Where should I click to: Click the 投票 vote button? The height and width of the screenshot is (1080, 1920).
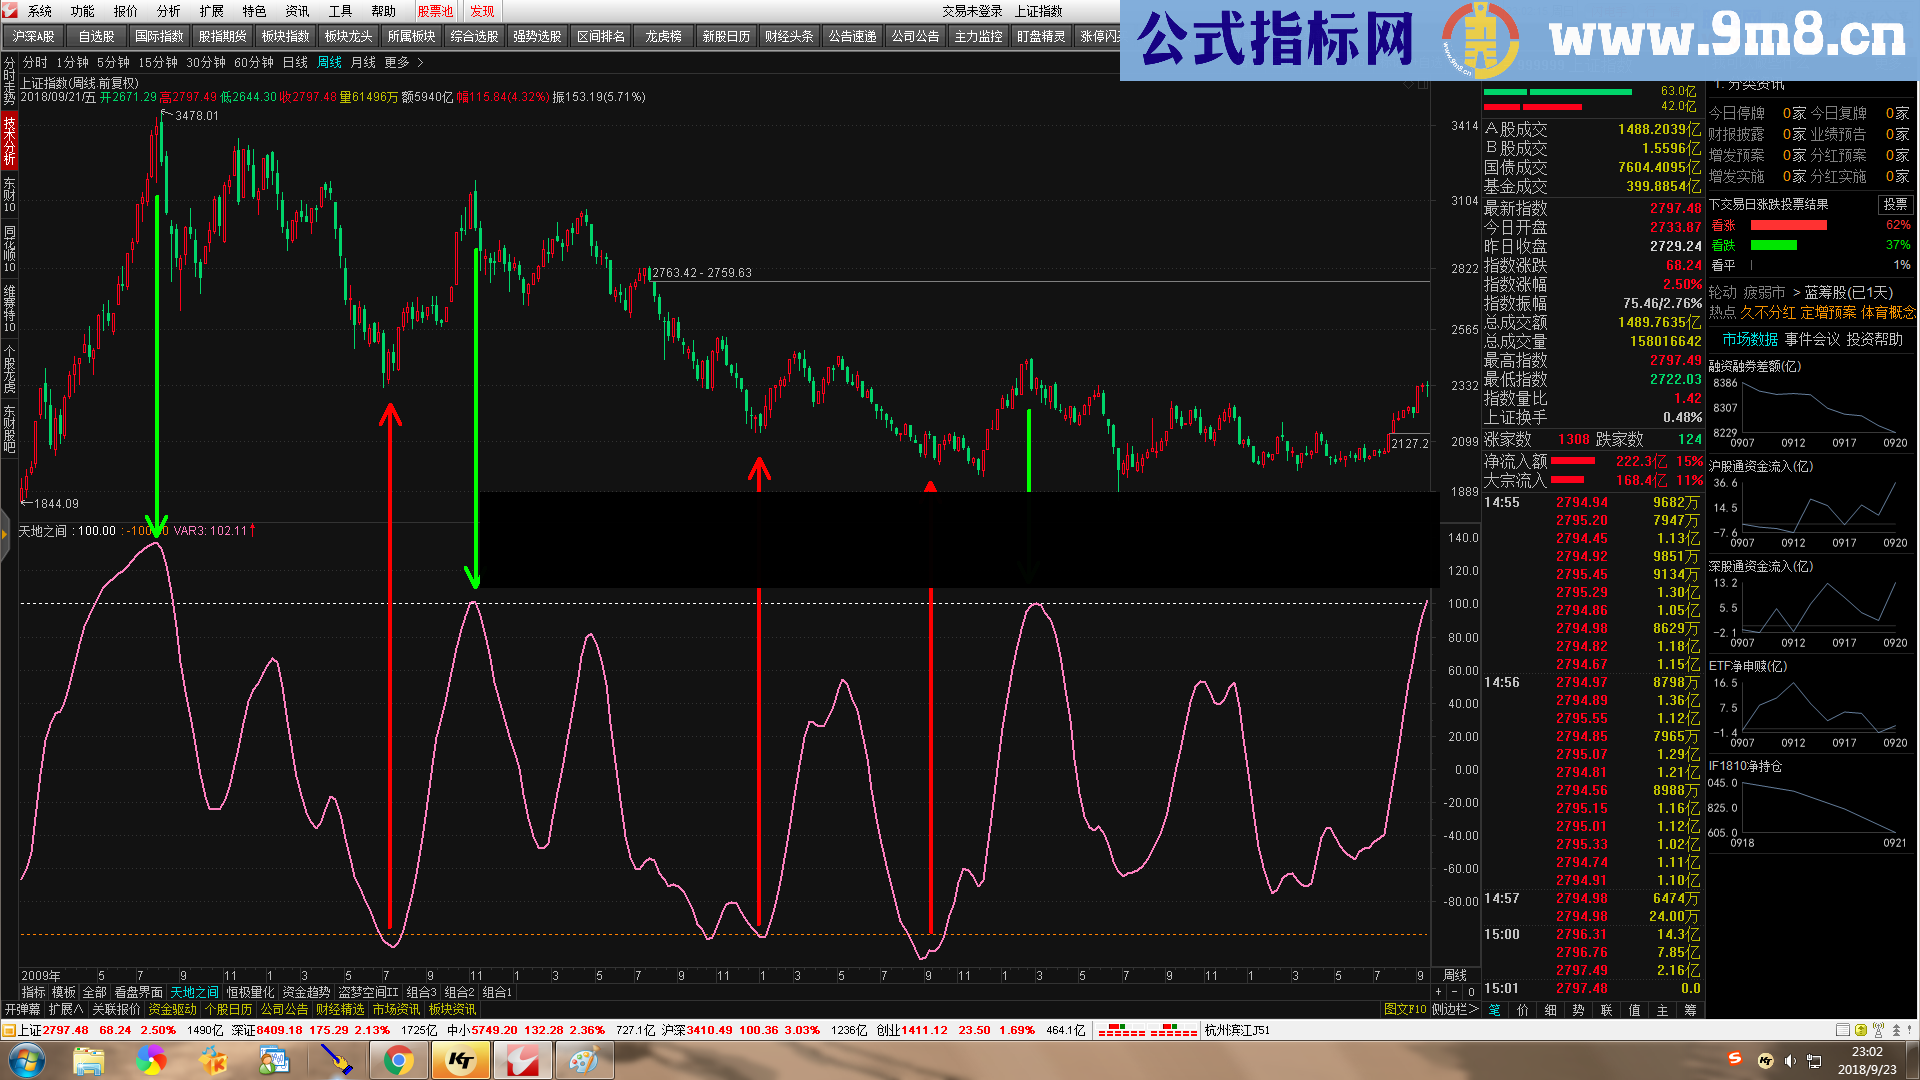coord(1895,204)
